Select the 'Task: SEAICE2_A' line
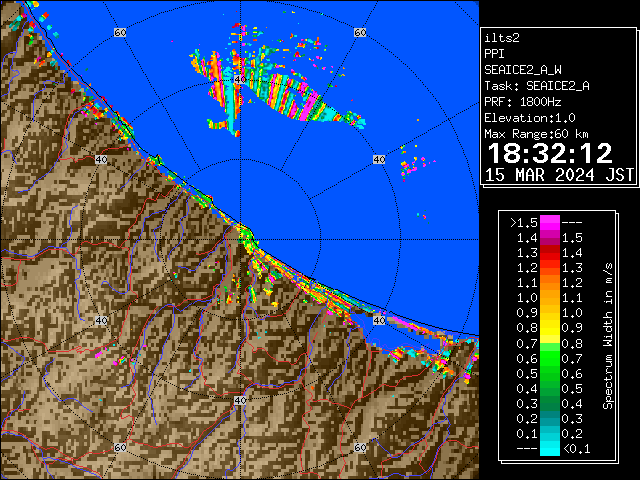Viewport: 640px width, 480px height. coord(537,86)
